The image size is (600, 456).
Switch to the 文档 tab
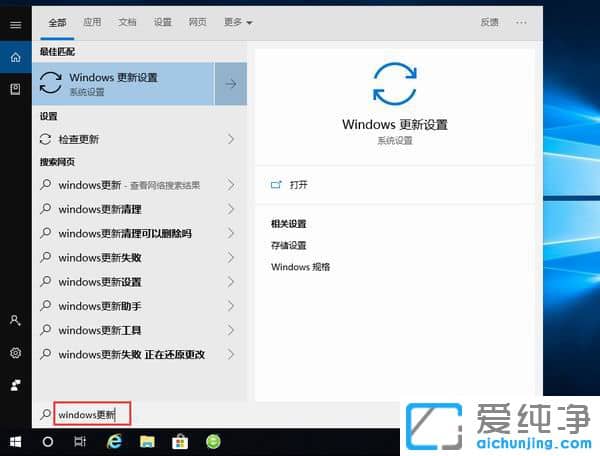[x=127, y=22]
